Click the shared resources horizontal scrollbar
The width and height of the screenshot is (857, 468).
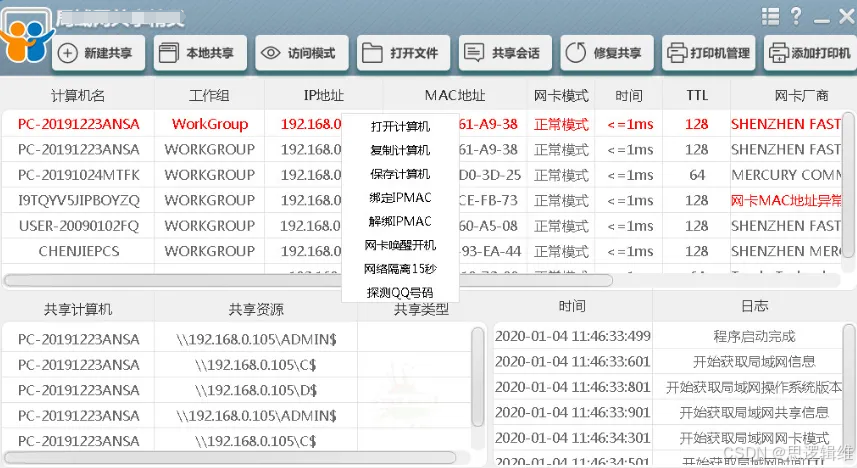click(230, 457)
